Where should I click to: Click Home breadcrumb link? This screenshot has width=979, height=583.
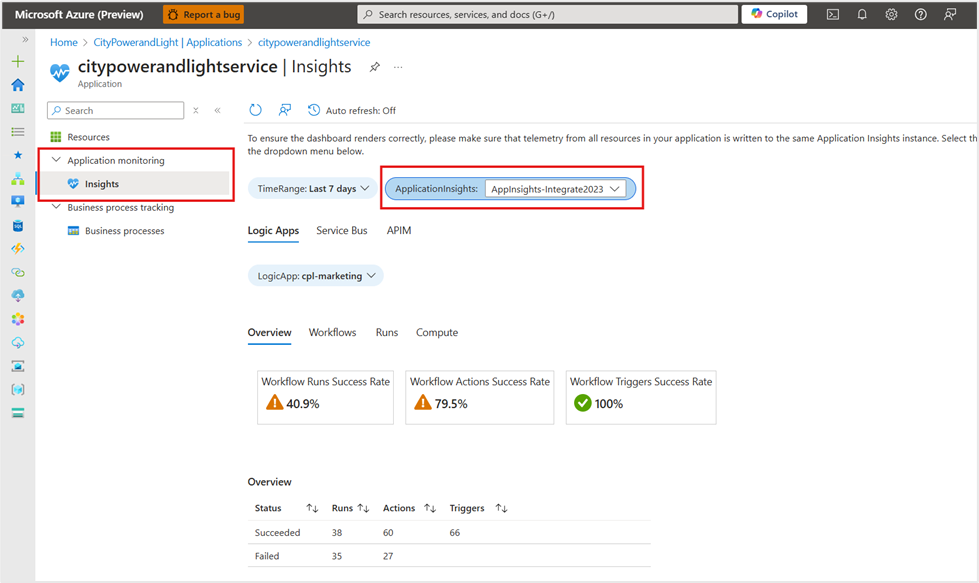tap(64, 42)
